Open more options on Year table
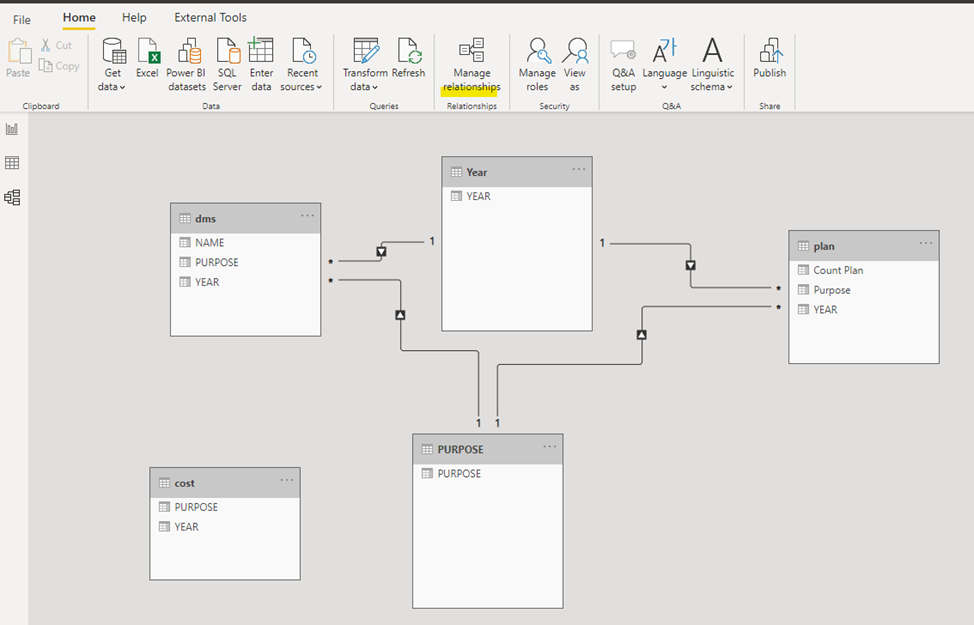This screenshot has height=625, width=974. click(x=579, y=170)
